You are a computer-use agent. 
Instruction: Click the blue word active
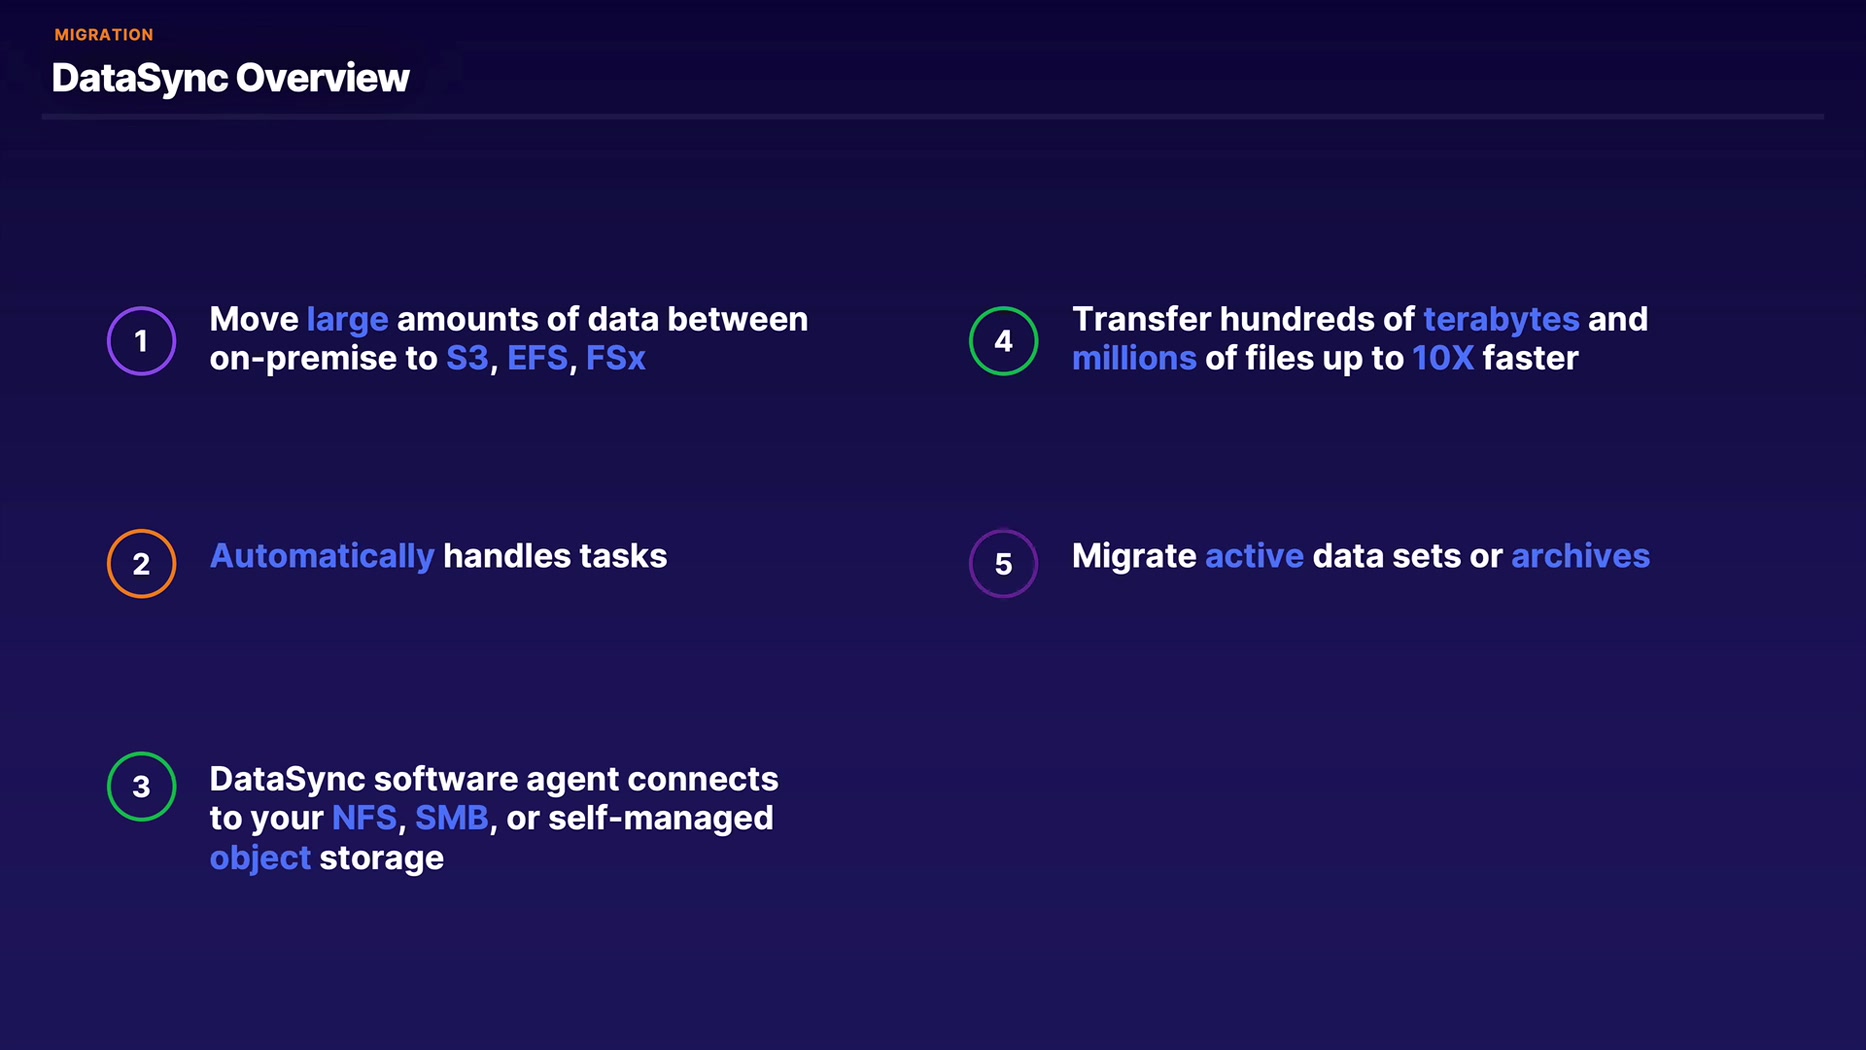tap(1254, 556)
